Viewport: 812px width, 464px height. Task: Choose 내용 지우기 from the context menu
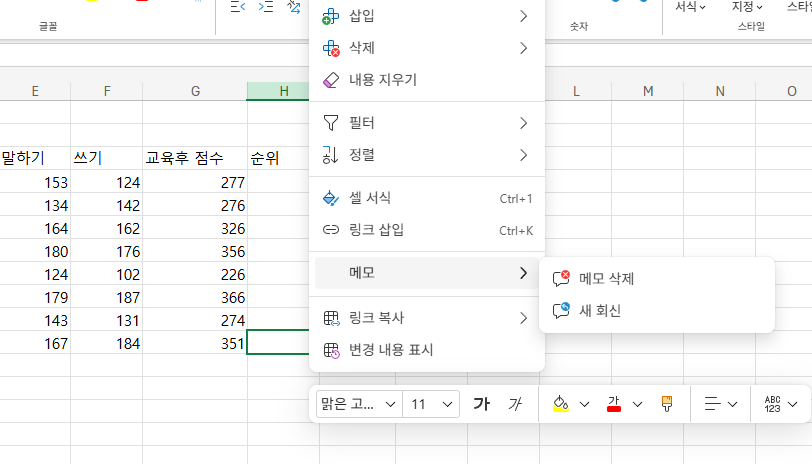427,80
